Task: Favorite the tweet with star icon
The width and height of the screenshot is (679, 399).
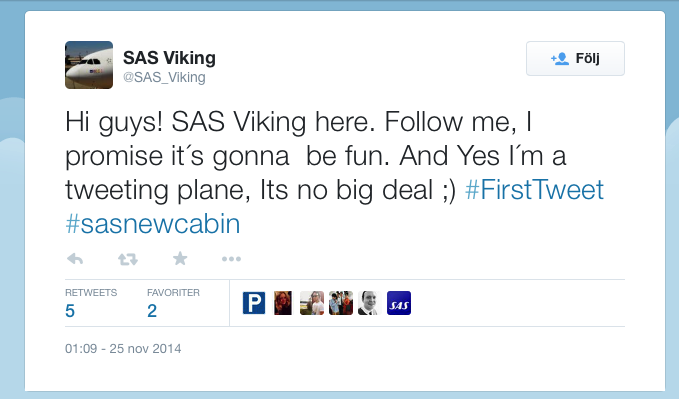Action: [180, 259]
